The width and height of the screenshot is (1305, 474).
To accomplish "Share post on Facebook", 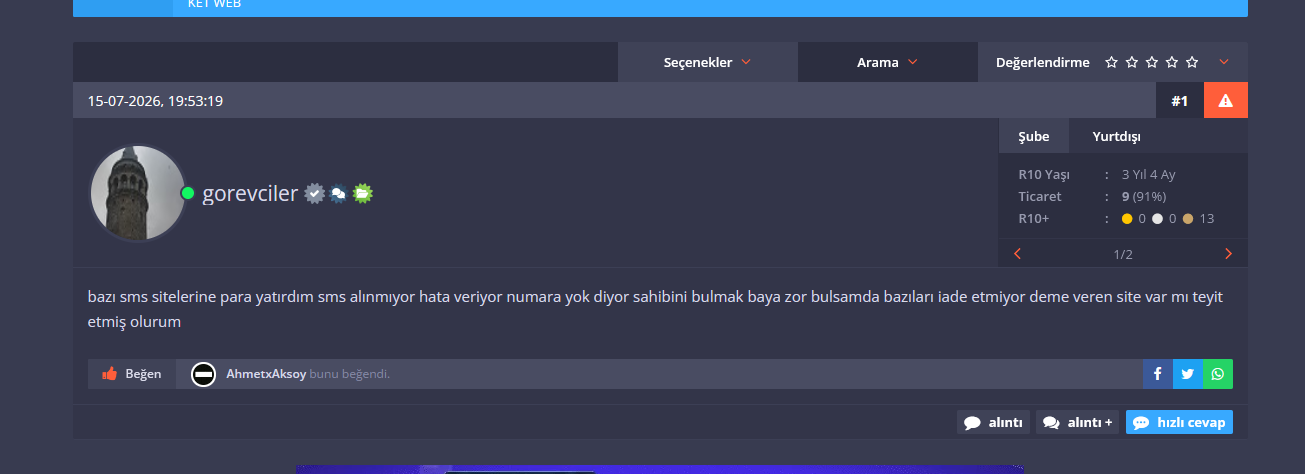I will click(x=1158, y=374).
